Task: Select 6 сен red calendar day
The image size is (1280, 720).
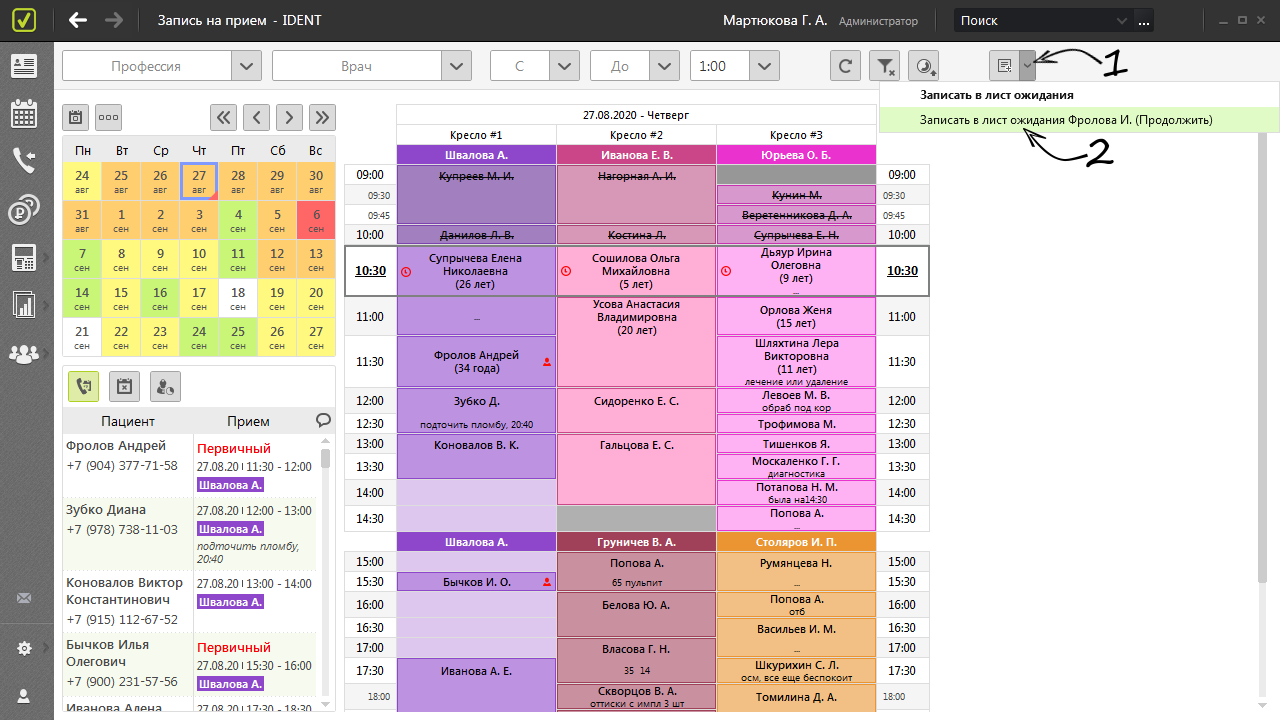Action: (316, 220)
